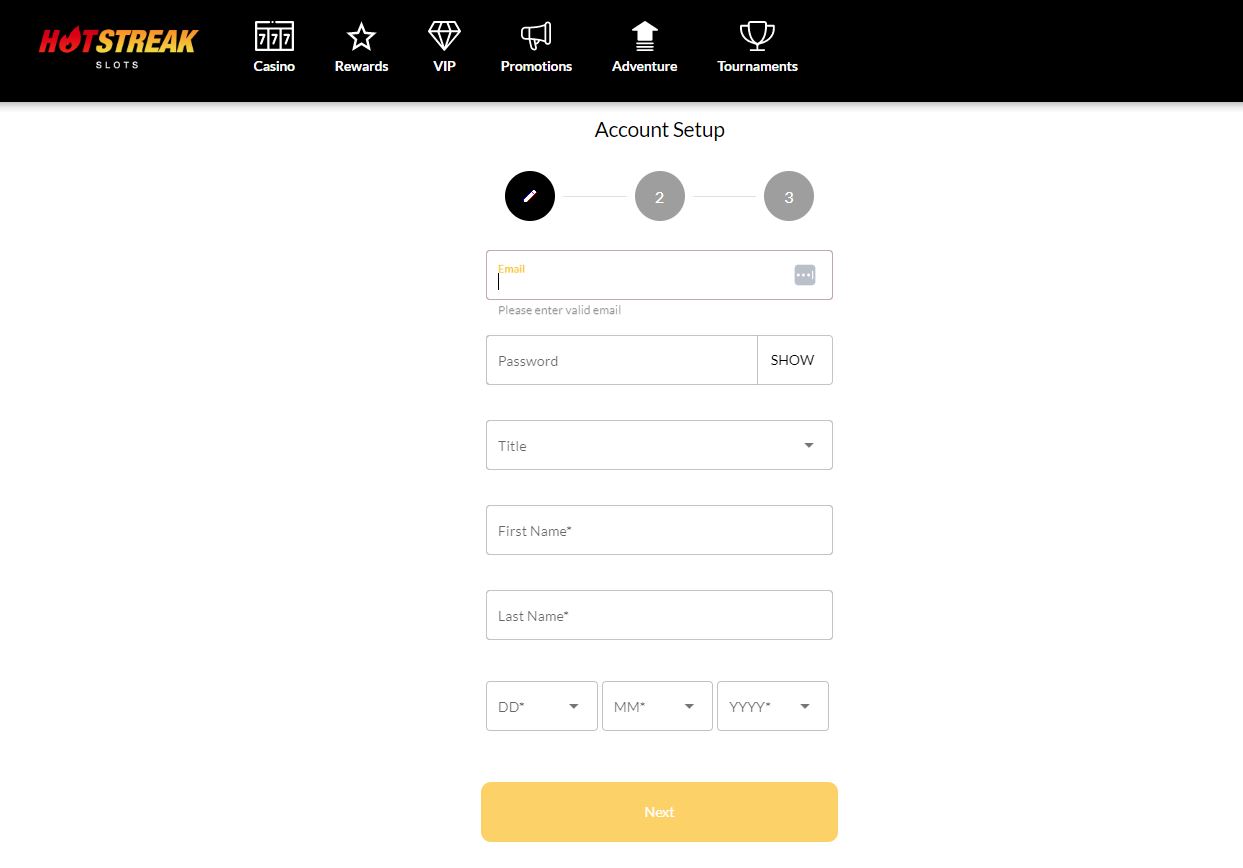The width and height of the screenshot is (1243, 868).
Task: Click the Next button
Action: click(659, 812)
